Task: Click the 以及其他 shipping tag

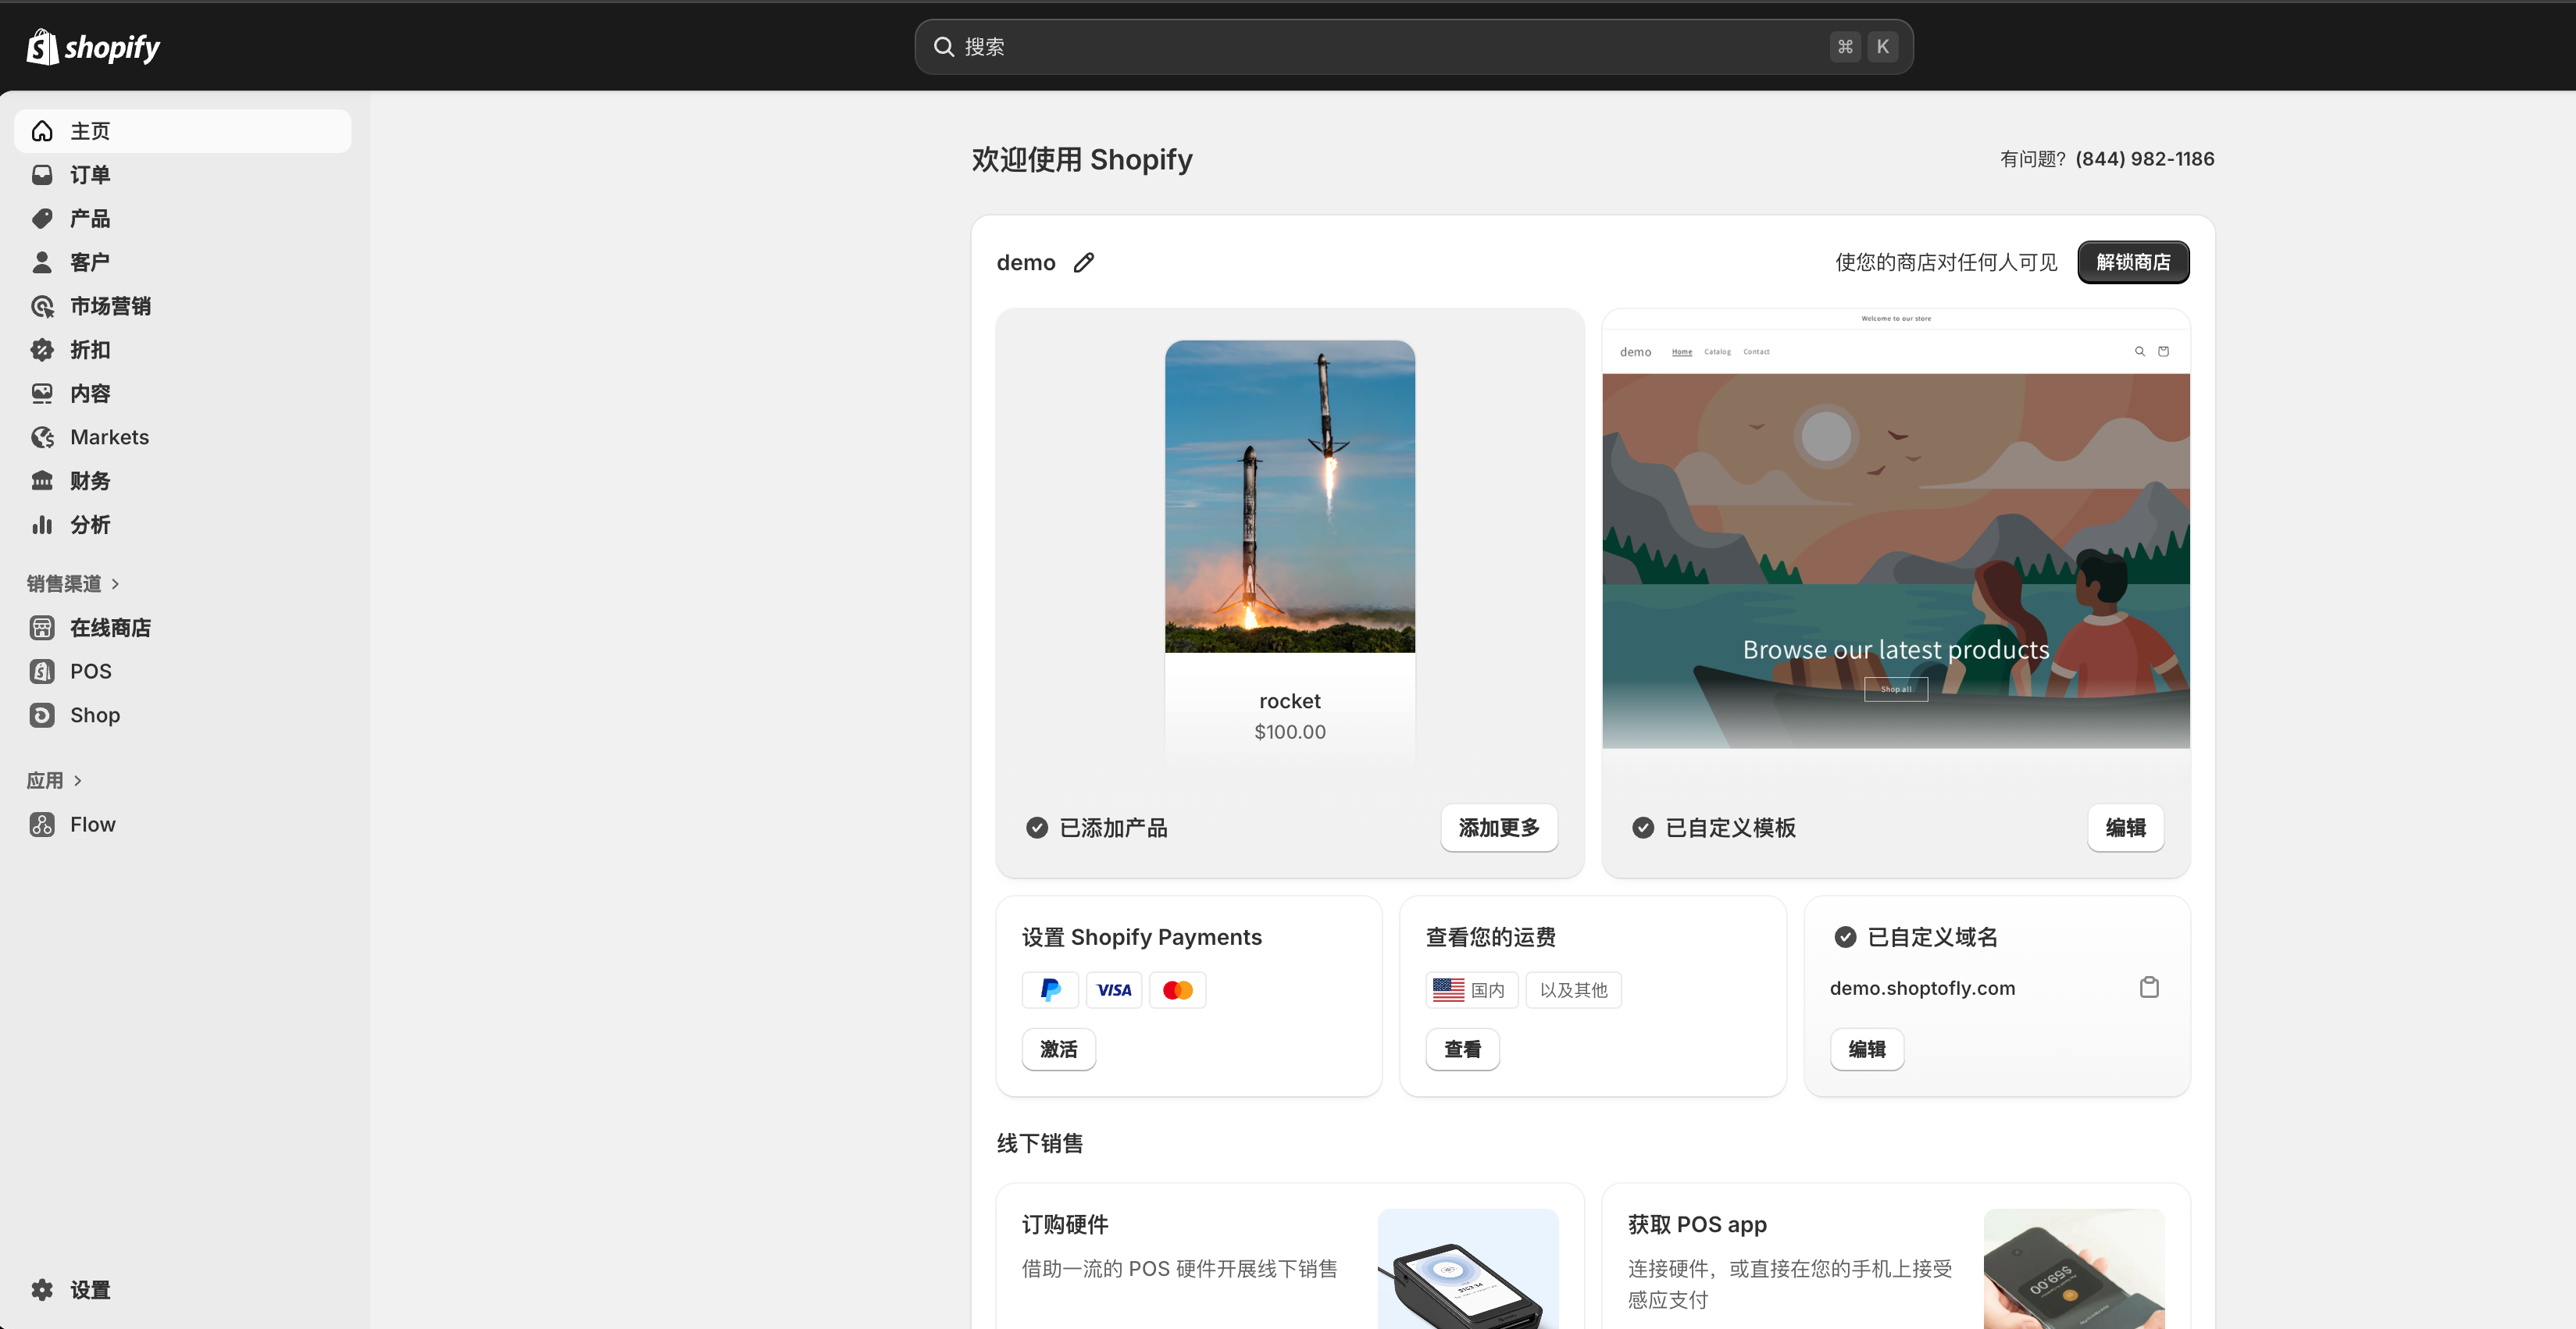Action: (x=1573, y=990)
